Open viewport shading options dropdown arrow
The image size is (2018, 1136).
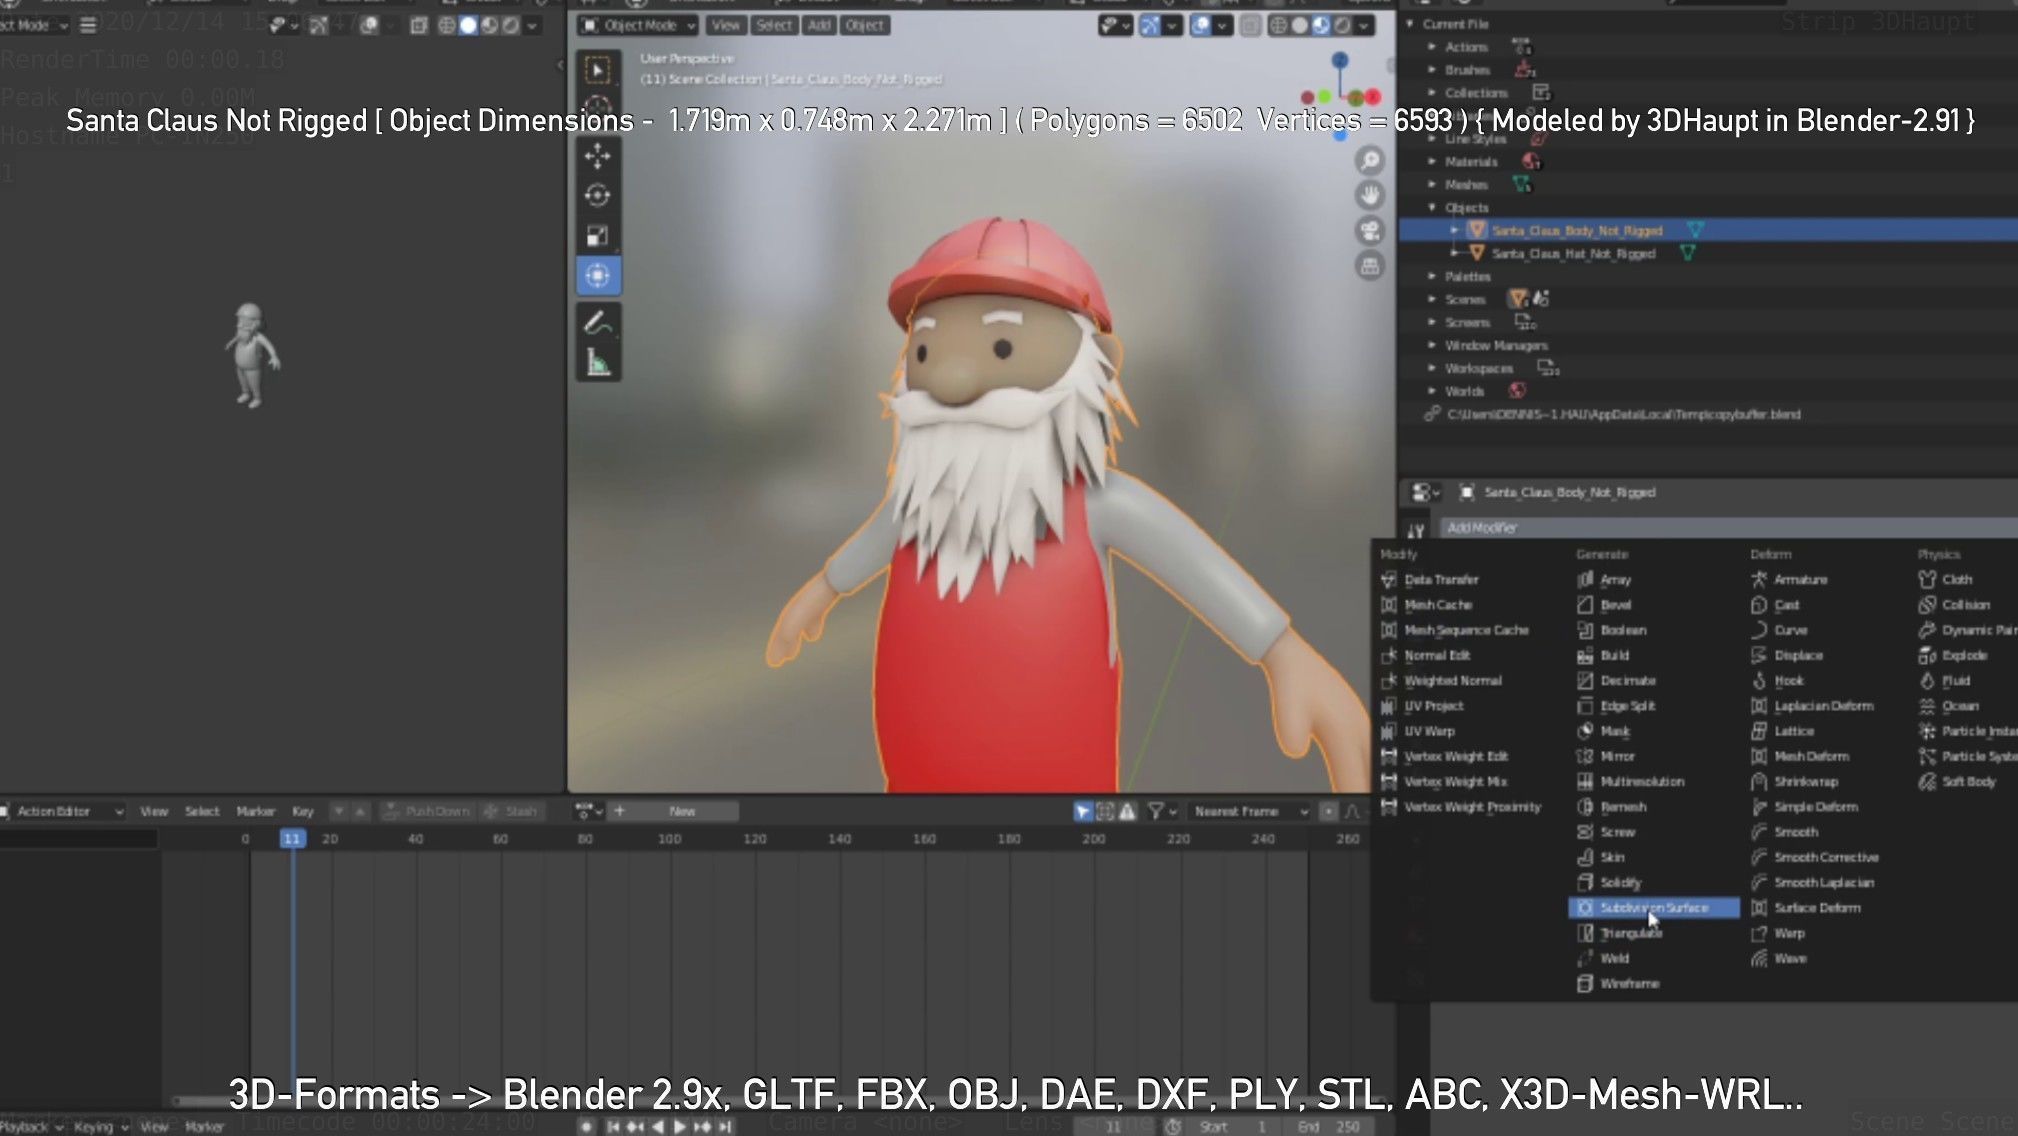(x=1365, y=26)
